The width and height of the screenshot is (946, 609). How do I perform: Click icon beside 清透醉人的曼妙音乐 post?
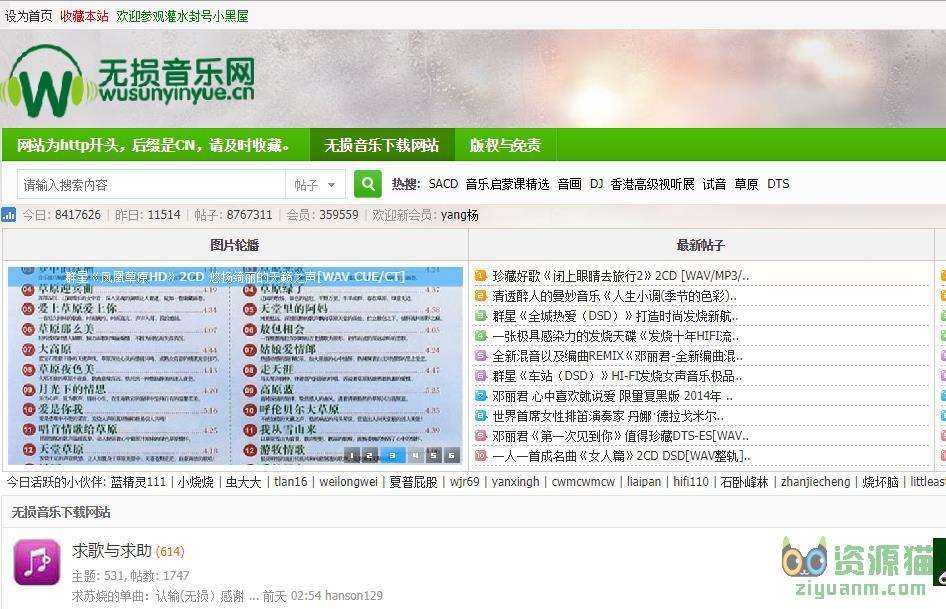click(x=480, y=296)
